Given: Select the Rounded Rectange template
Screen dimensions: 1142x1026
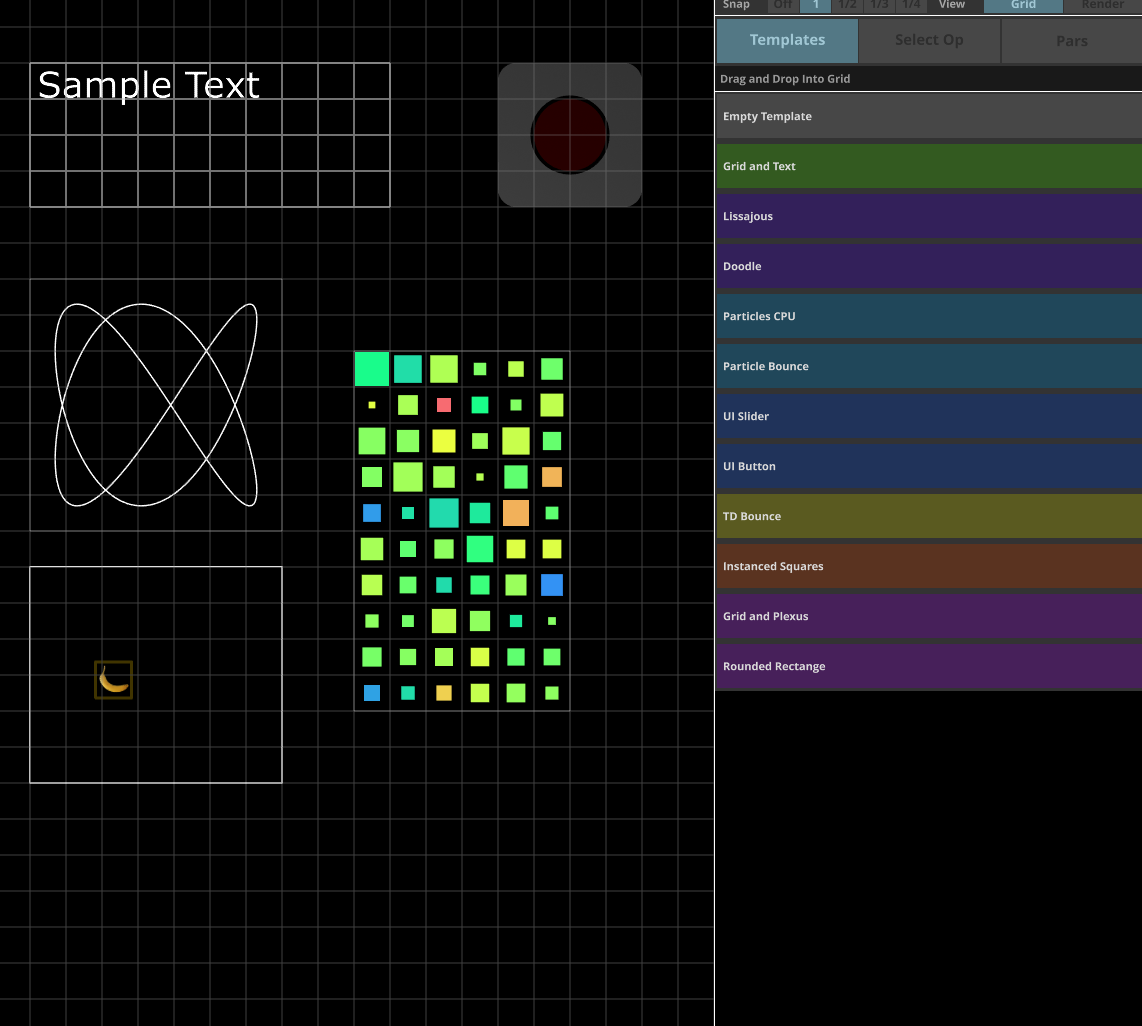Looking at the screenshot, I should (x=928, y=666).
